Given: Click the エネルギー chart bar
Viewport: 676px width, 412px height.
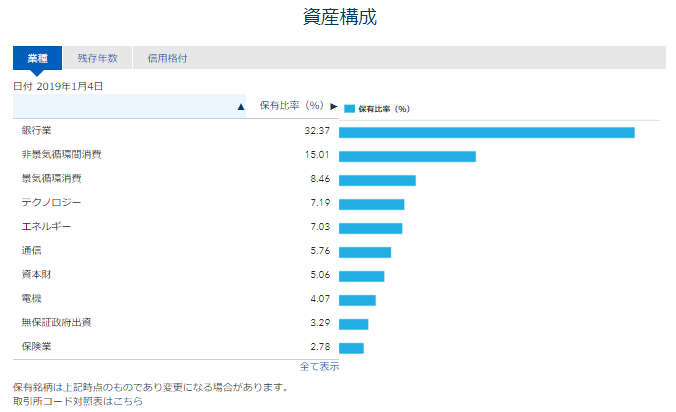Looking at the screenshot, I should click(371, 228).
